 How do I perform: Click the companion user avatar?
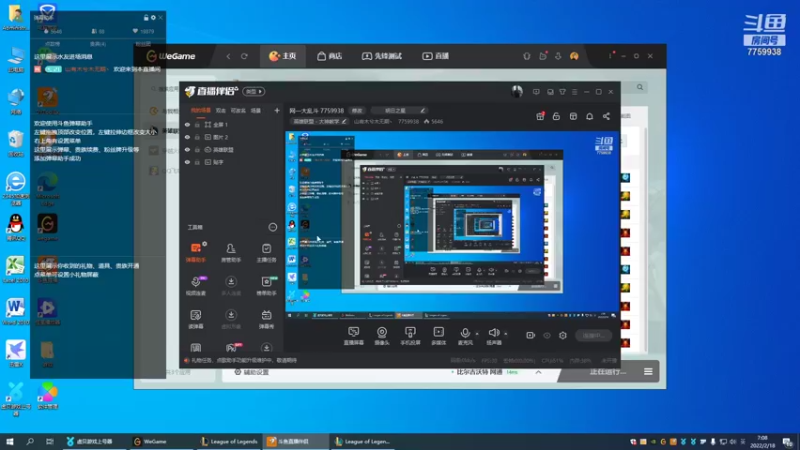[517, 91]
